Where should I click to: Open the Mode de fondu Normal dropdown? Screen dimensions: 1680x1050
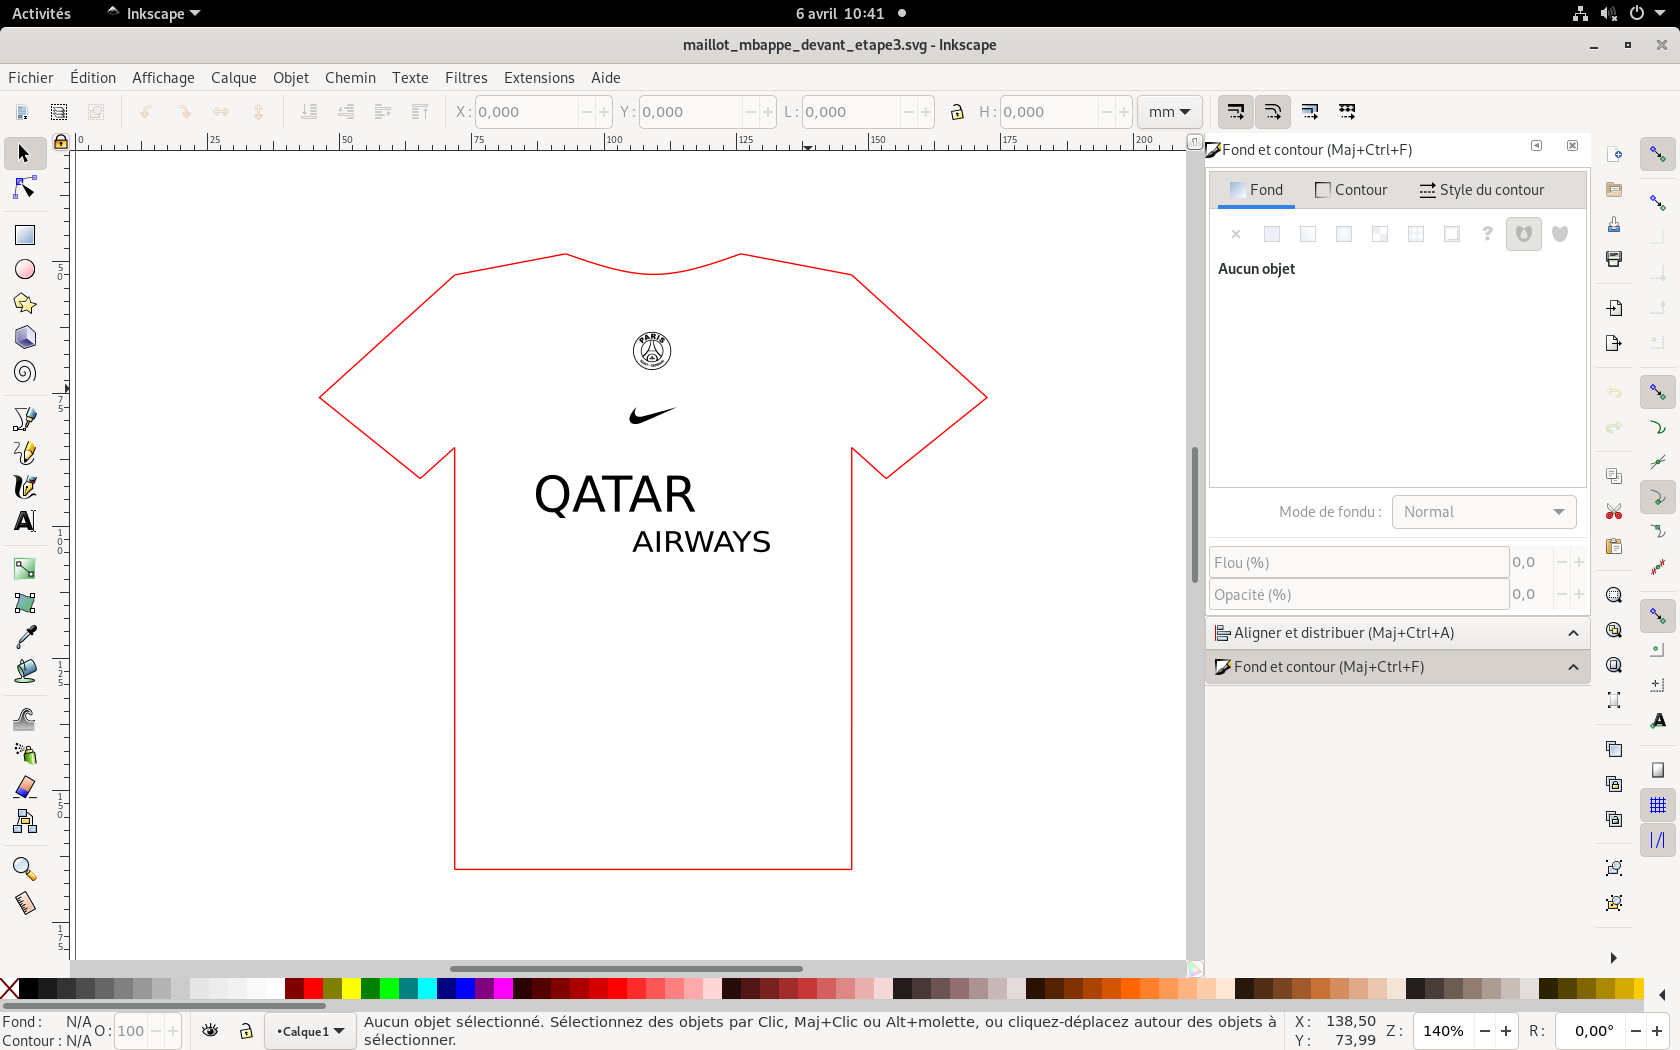pyautogui.click(x=1484, y=512)
